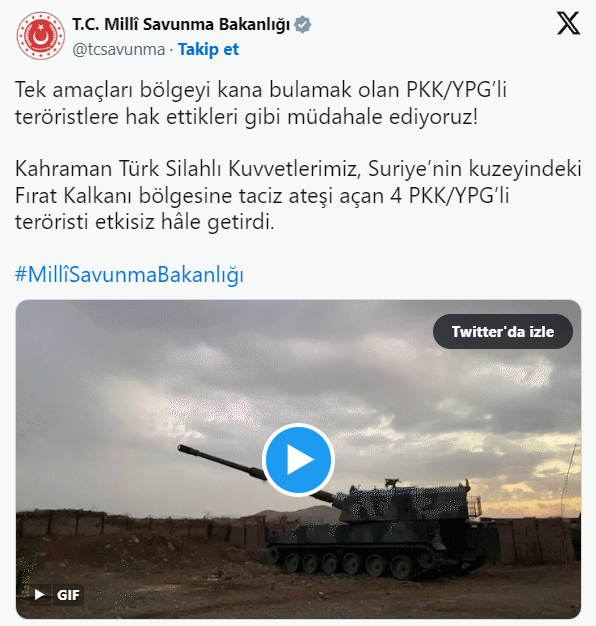
Task: Click the @tcsavunma handle
Action: point(119,50)
